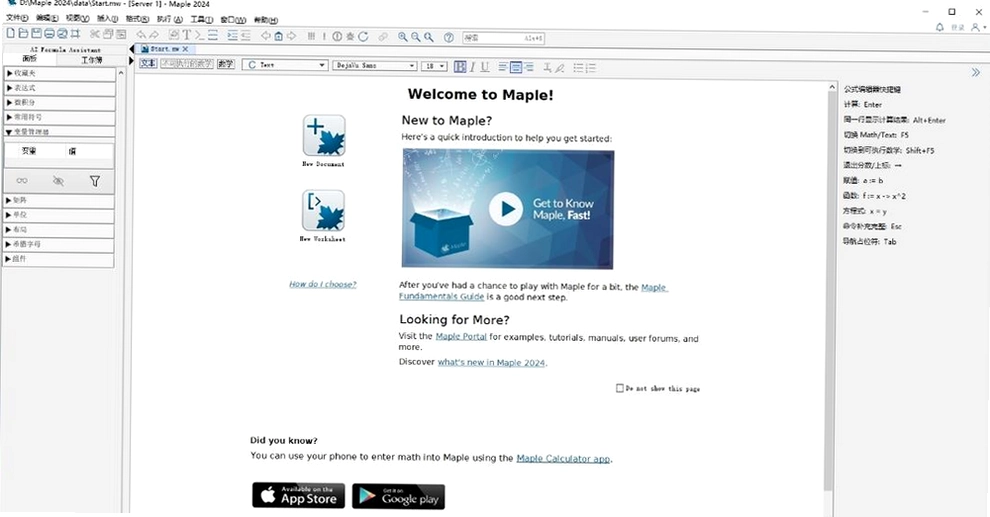Open the 格式 (Format) menu

point(137,19)
